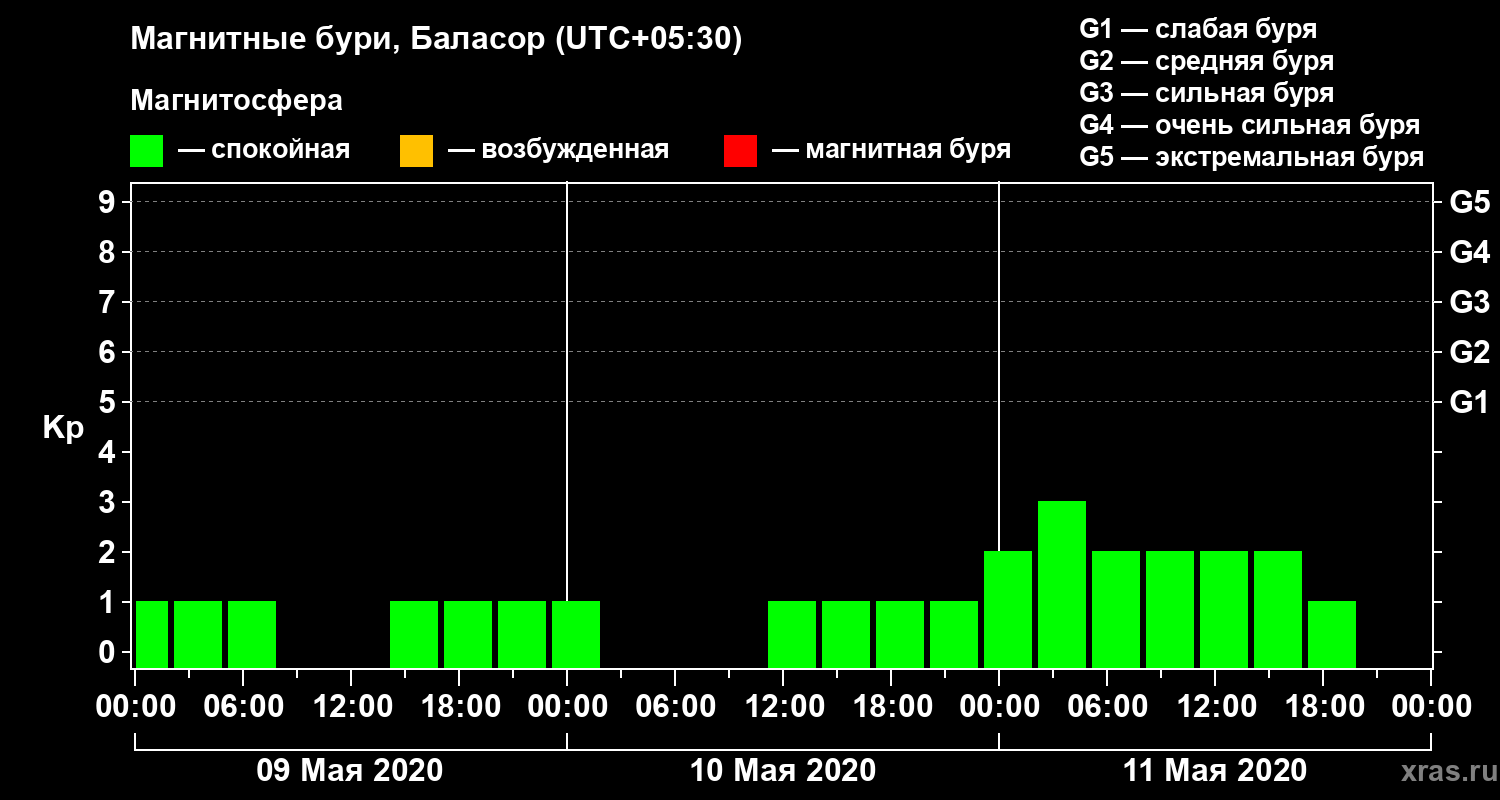
Task: Click the 'возбужденная' legend text
Action: (575, 150)
